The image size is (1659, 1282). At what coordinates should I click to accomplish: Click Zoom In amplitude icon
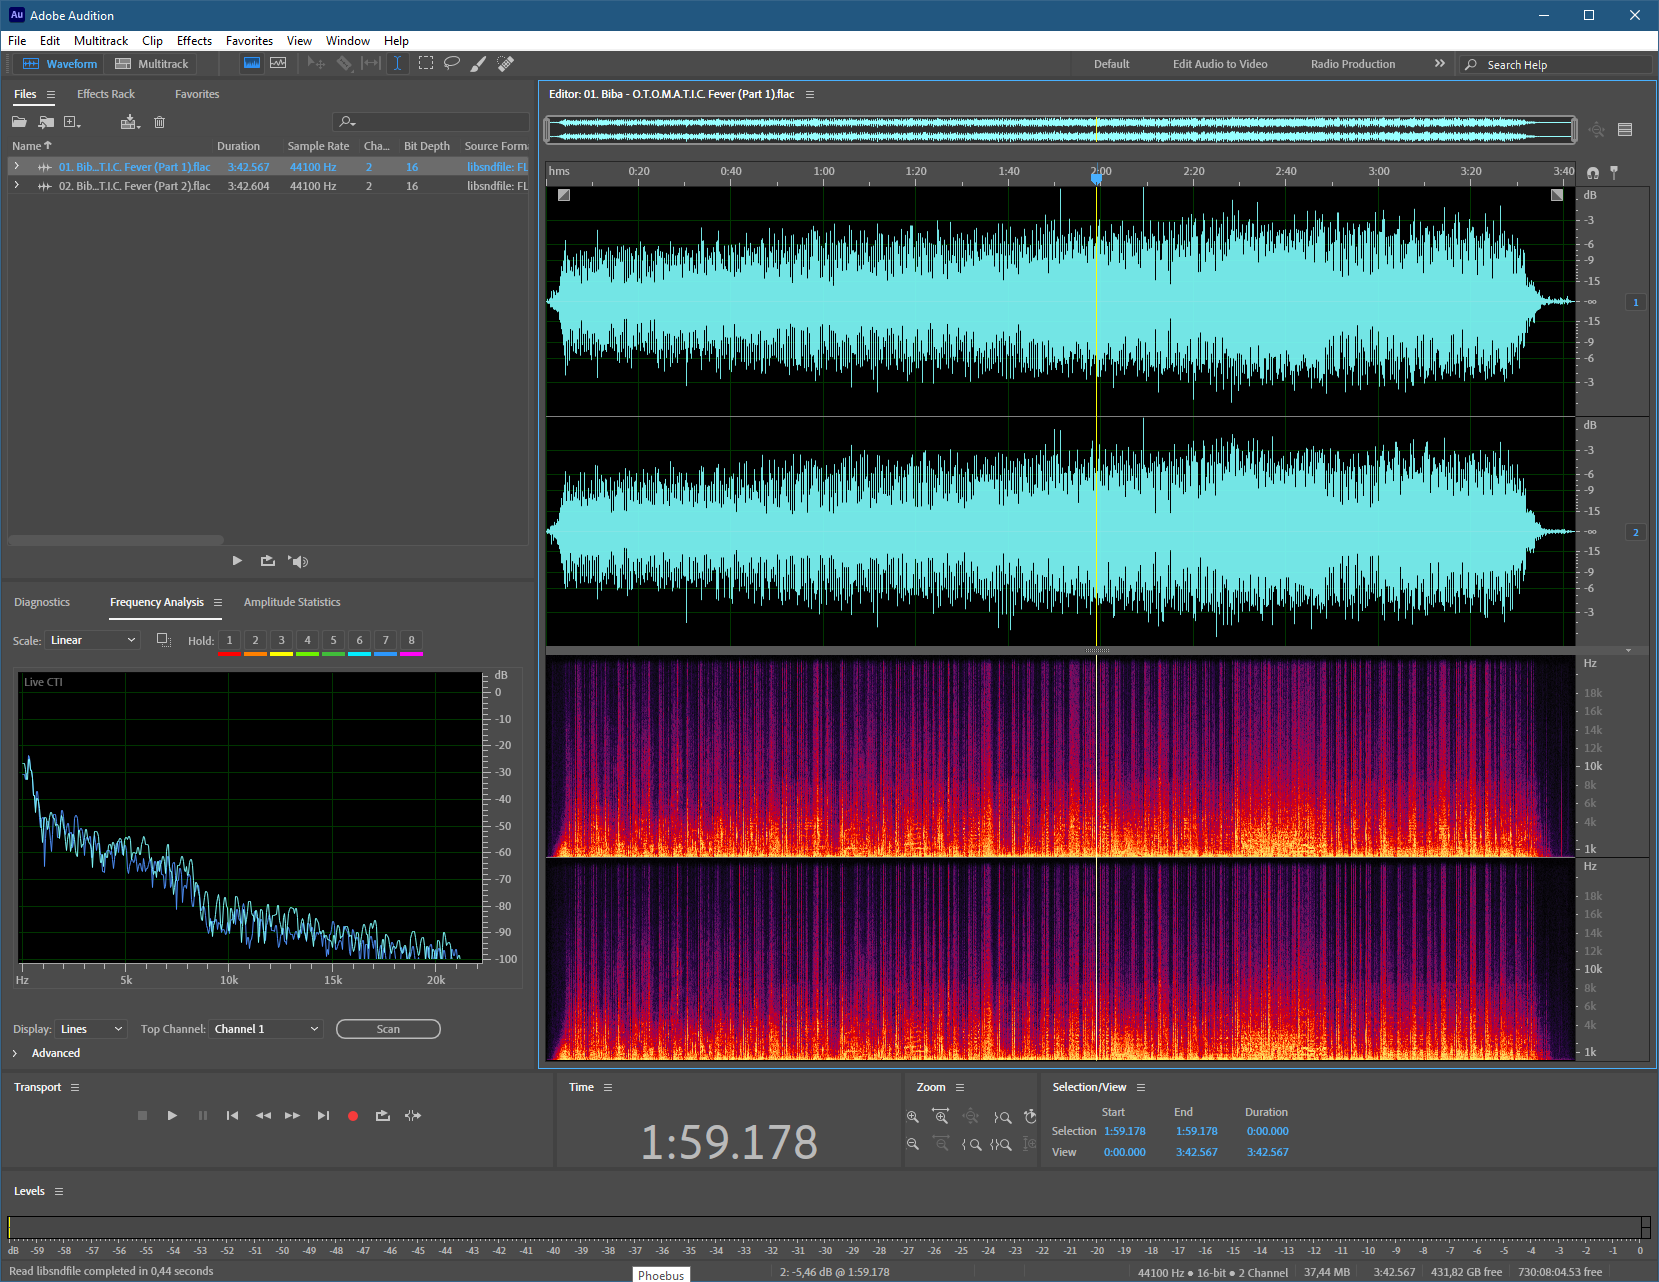913,1117
